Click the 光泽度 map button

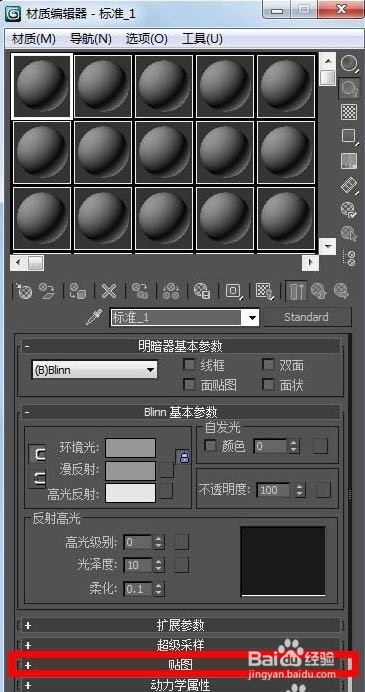coord(181,564)
